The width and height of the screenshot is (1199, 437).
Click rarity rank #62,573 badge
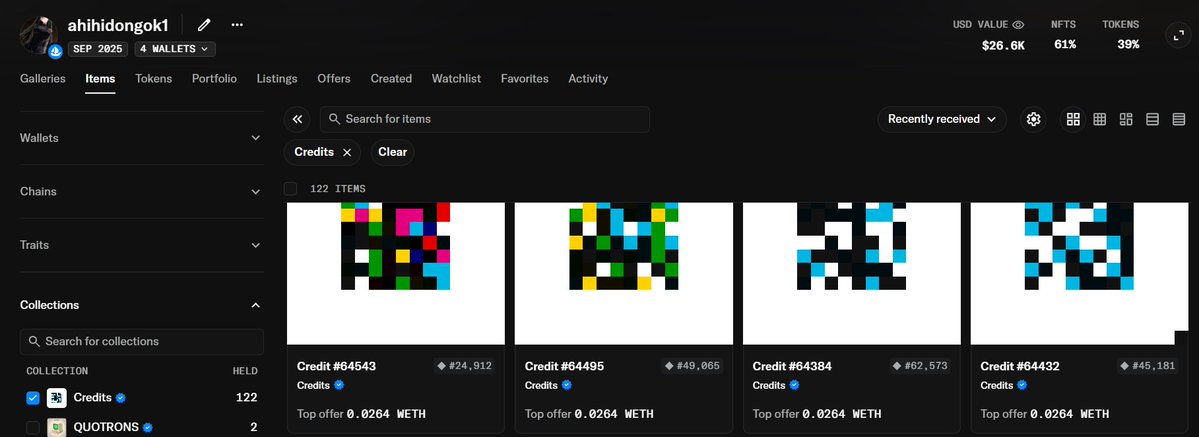[920, 366]
